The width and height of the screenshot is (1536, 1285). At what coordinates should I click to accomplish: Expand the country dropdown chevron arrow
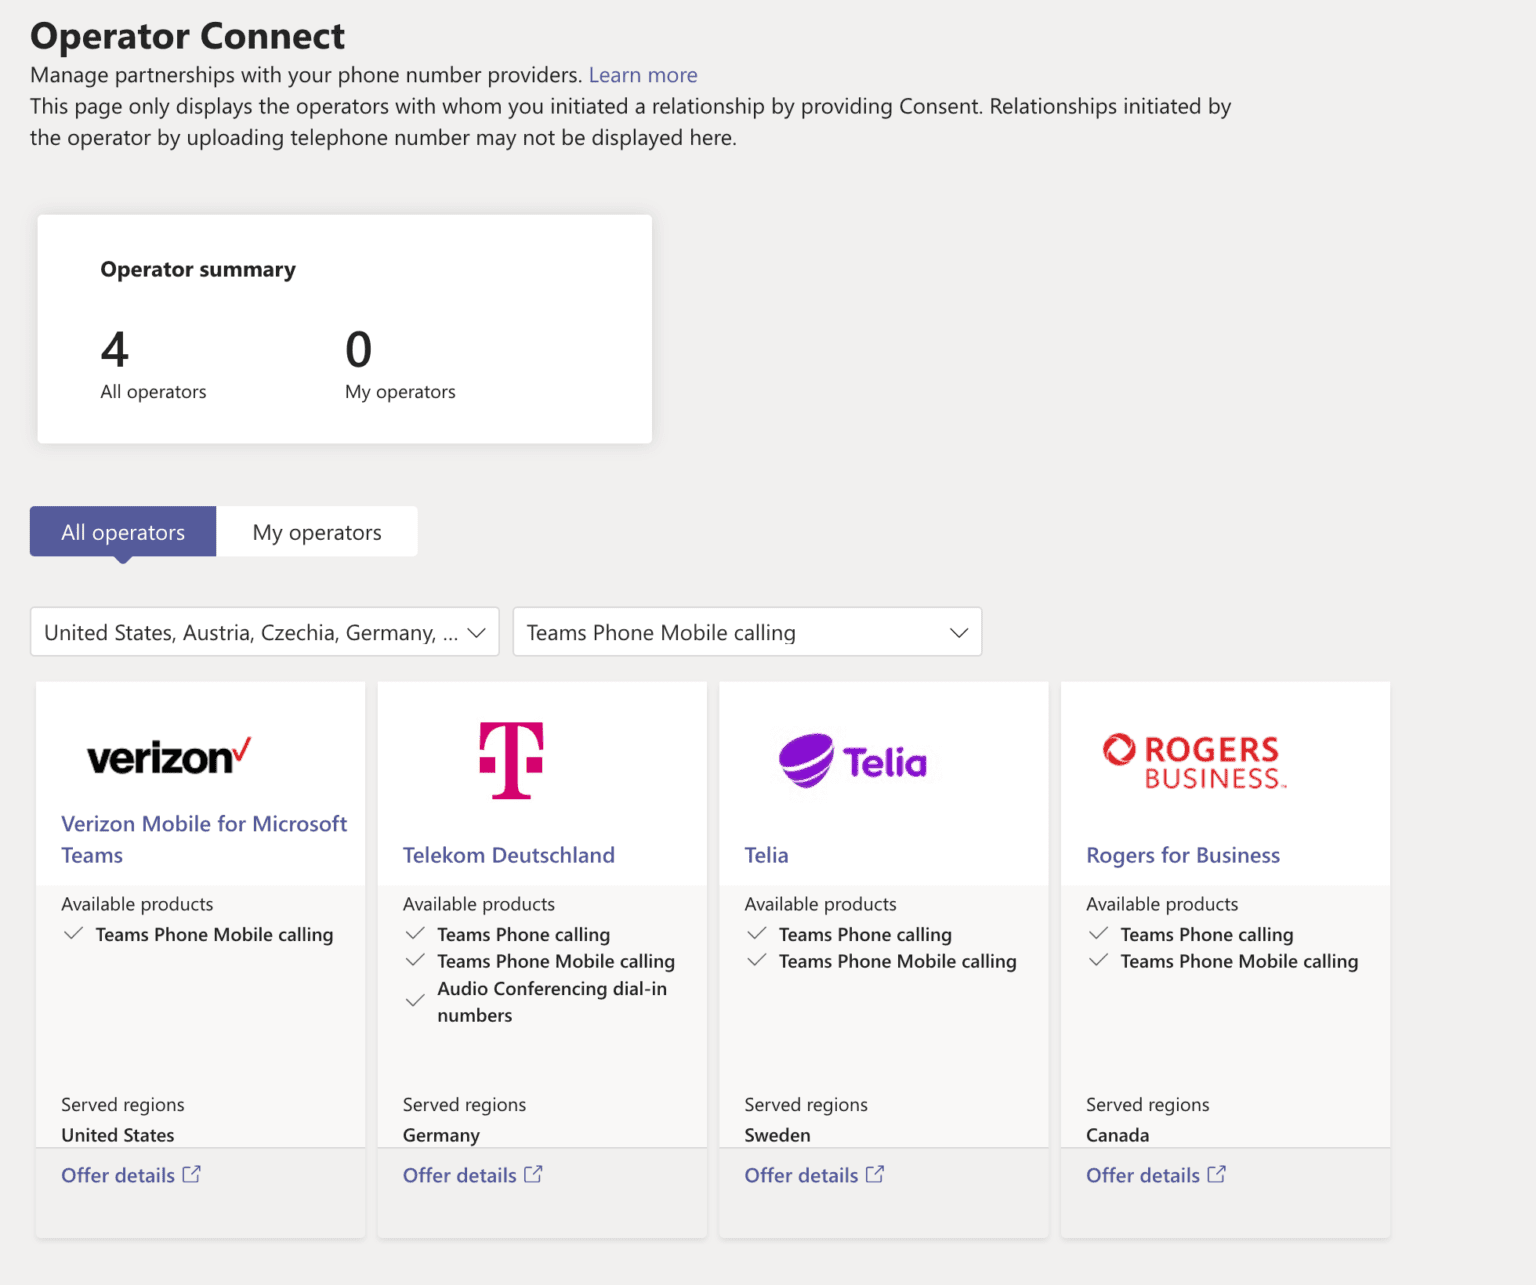pos(477,632)
